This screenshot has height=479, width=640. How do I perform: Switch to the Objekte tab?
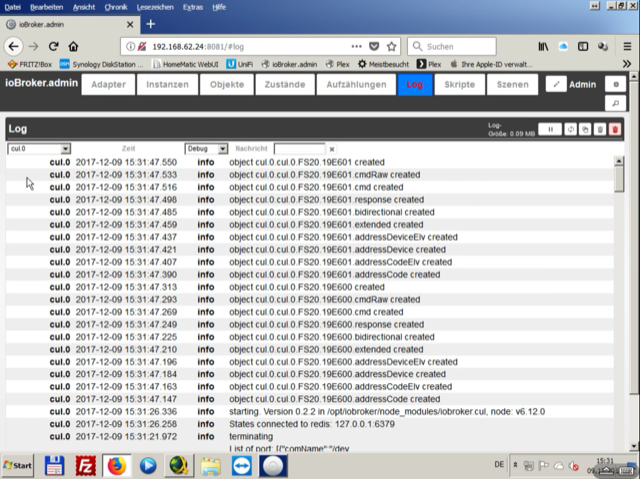click(227, 84)
